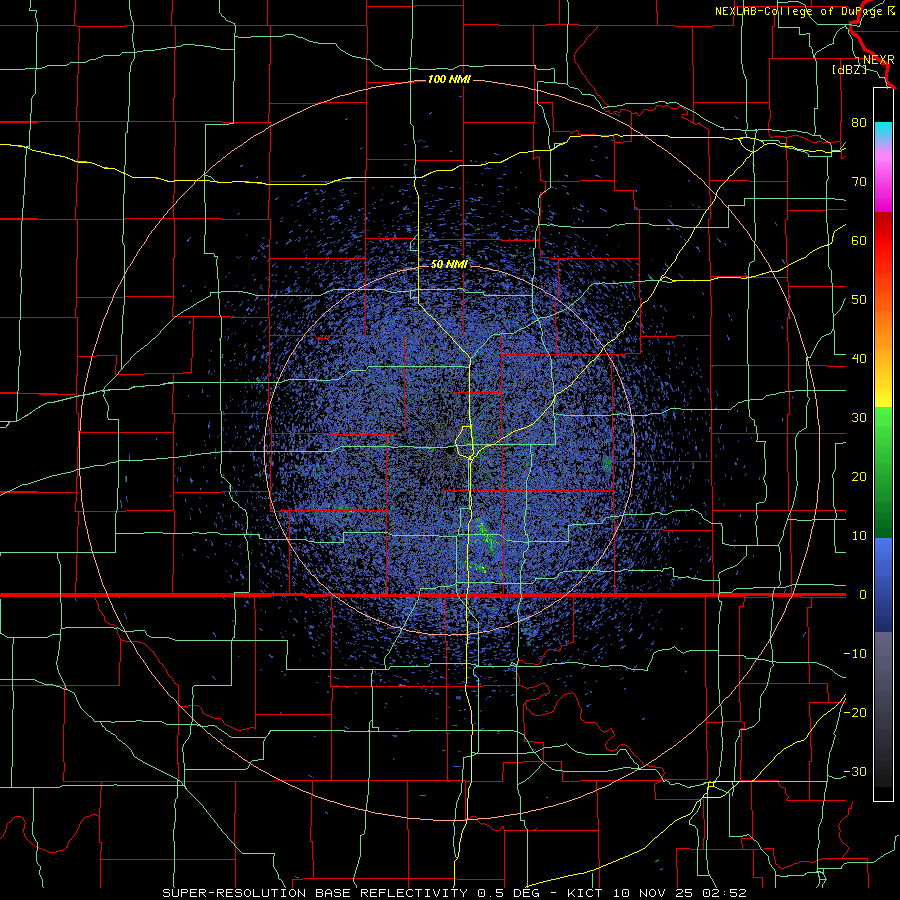The image size is (900, 900).
Task: Click the Super-Resolution Base Reflectivity caption
Action: [455, 893]
